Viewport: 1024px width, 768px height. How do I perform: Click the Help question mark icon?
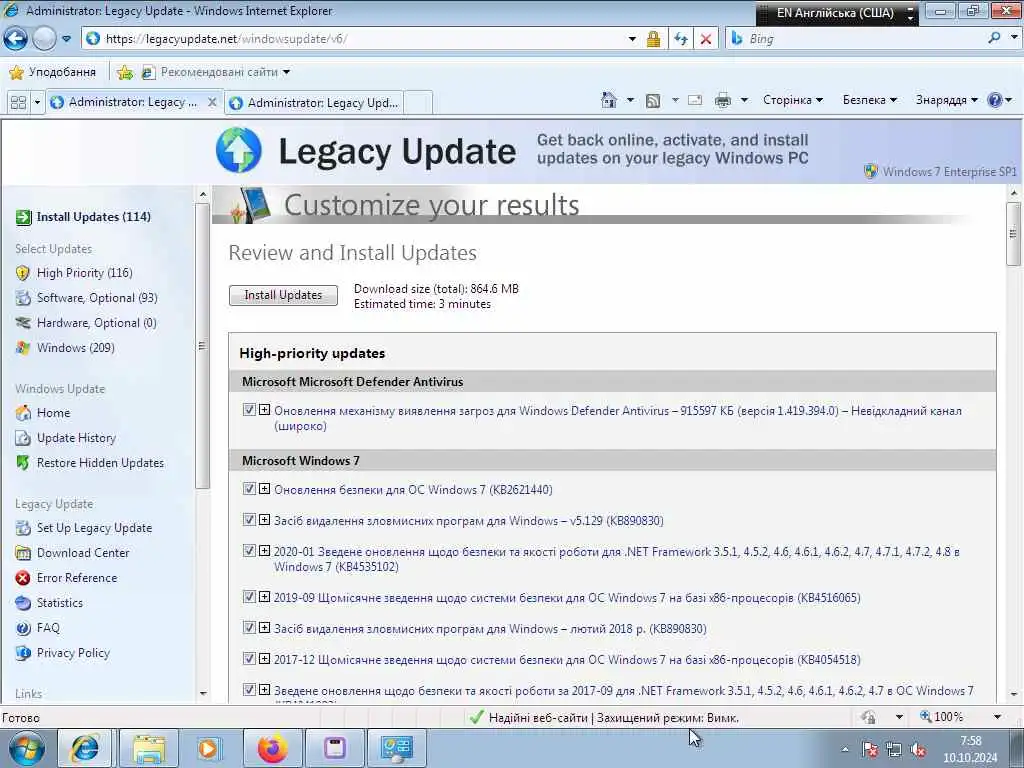(995, 100)
